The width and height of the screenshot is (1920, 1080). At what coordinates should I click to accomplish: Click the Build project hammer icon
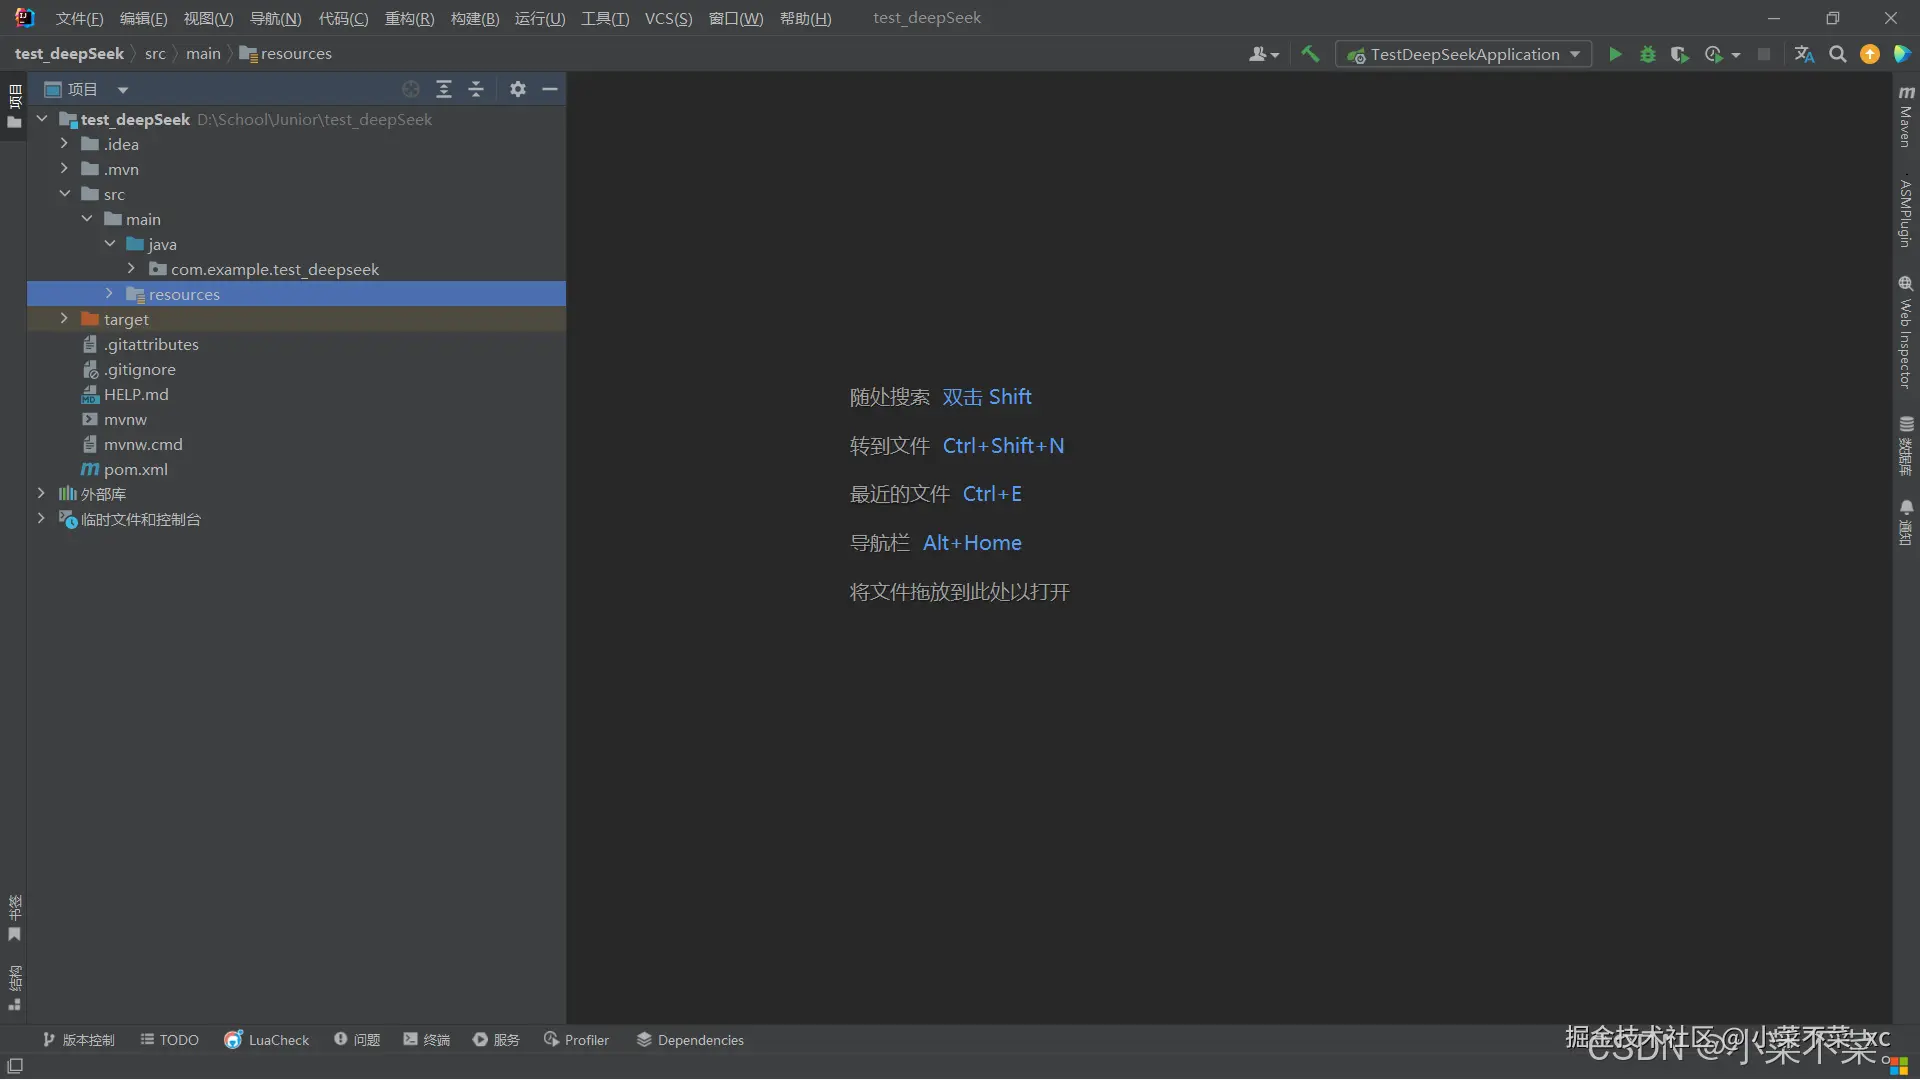click(x=1310, y=54)
